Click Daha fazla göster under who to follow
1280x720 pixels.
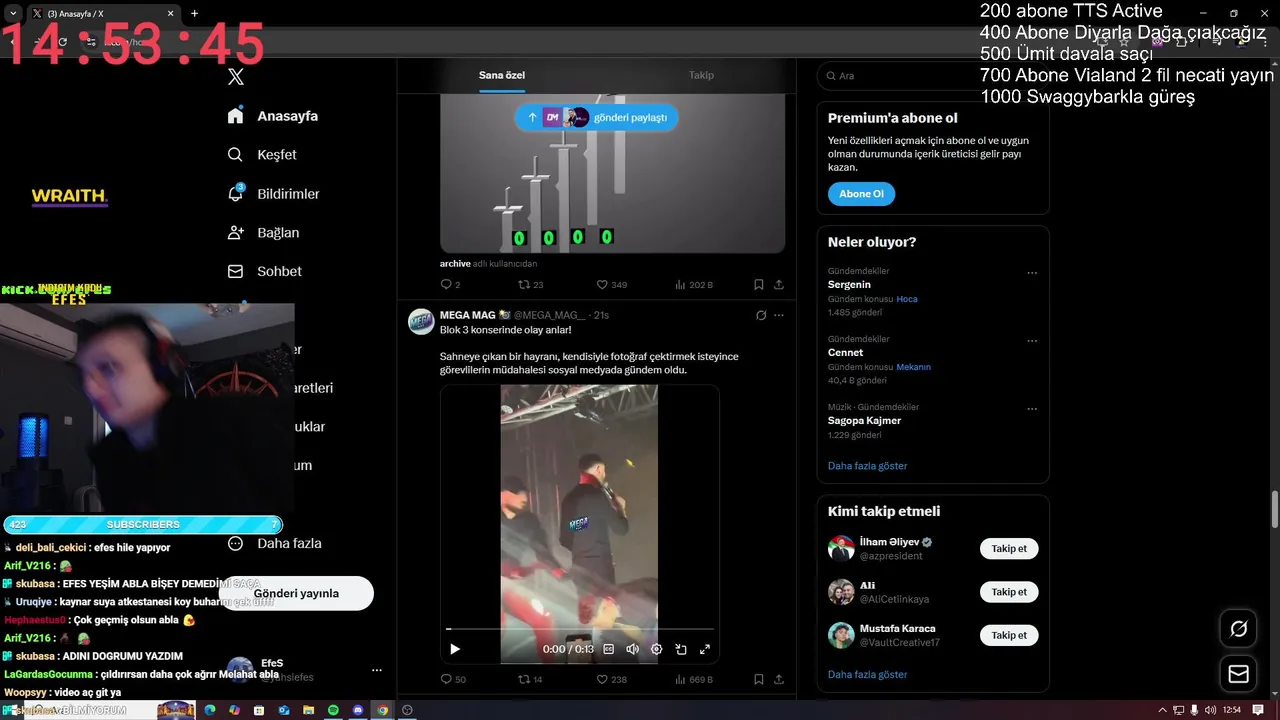[x=867, y=675]
